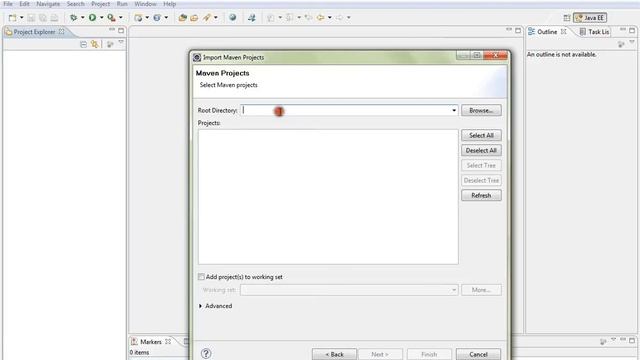
Task: Maximize the Project Explorer view
Action: click(x=121, y=30)
